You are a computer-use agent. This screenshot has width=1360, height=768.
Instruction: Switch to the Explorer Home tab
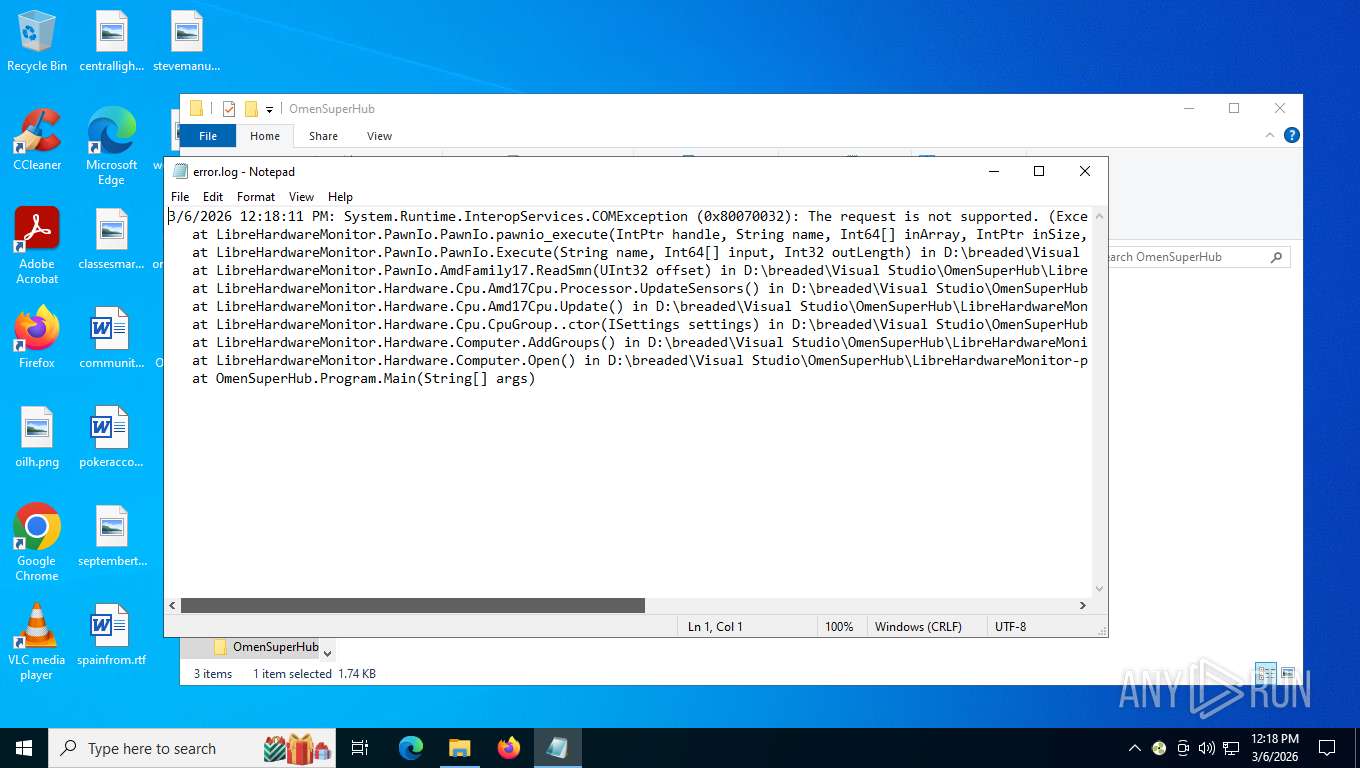coord(265,136)
